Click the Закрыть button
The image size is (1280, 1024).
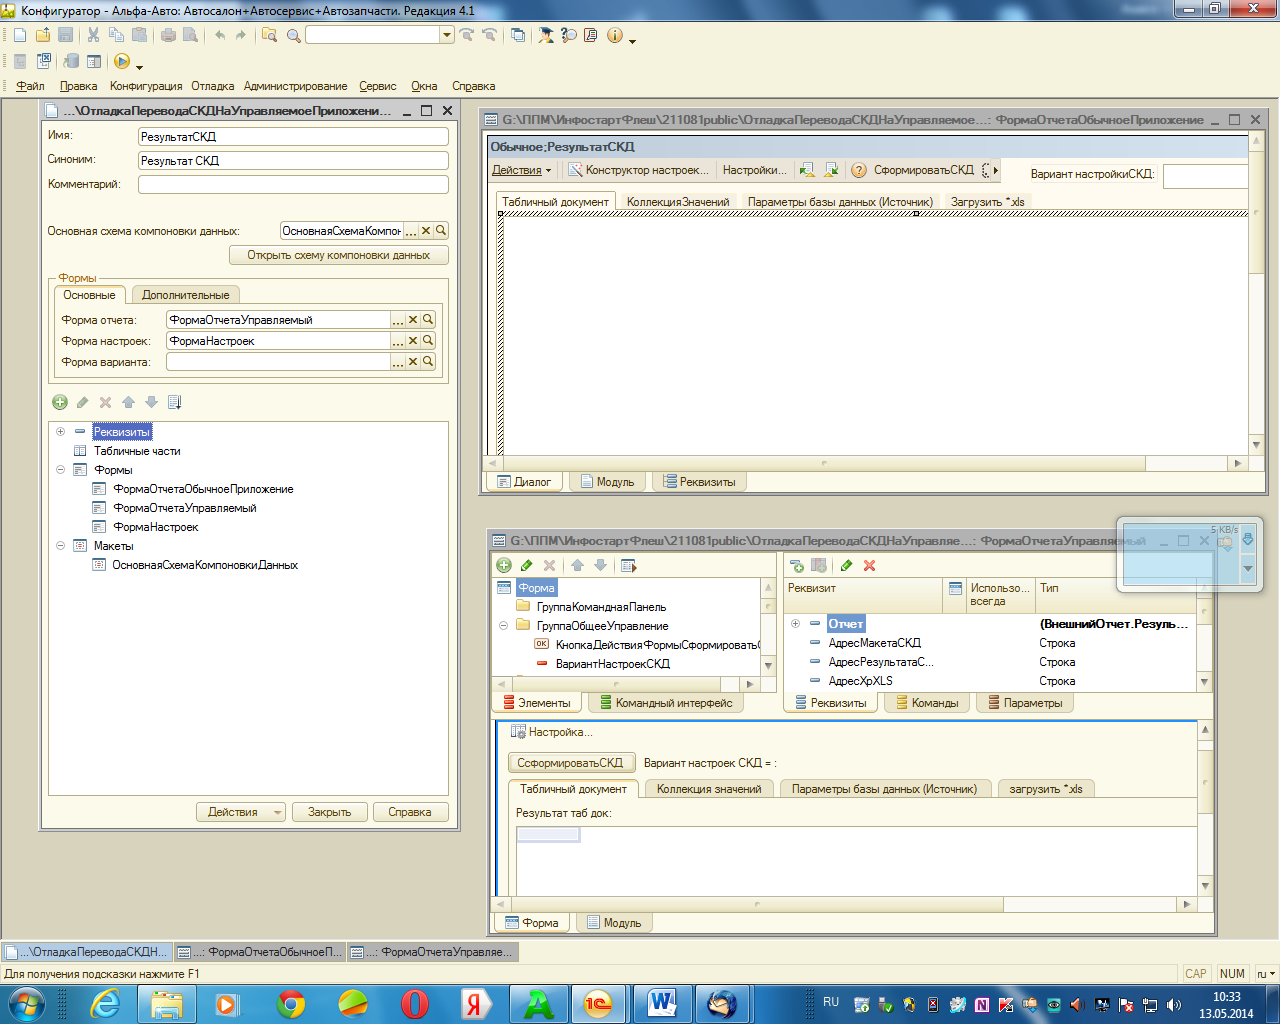[330, 812]
